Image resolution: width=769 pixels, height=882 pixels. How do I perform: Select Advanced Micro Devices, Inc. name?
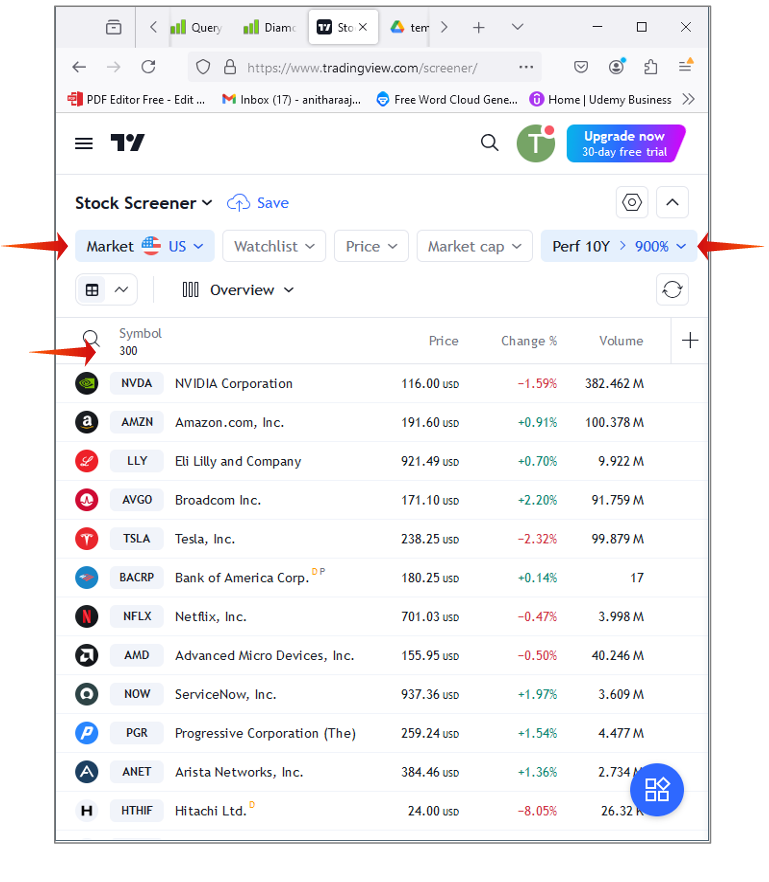click(264, 655)
